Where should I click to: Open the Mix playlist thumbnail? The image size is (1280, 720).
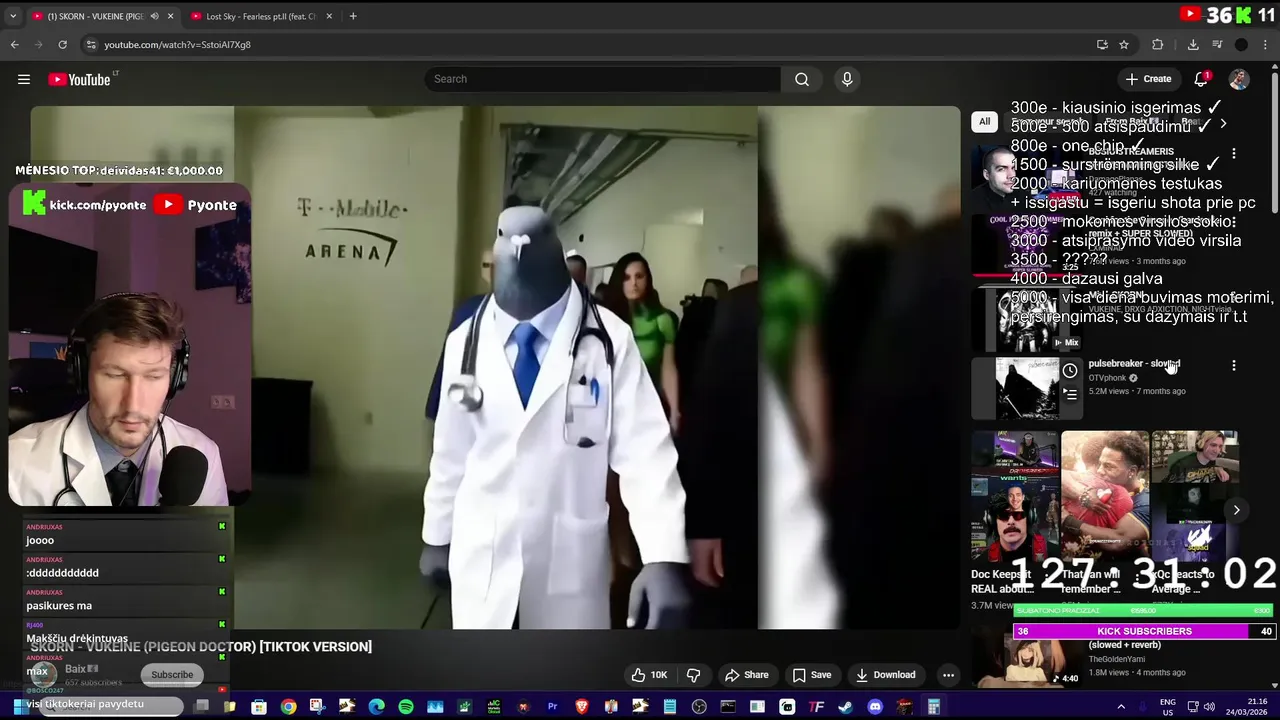point(1027,320)
